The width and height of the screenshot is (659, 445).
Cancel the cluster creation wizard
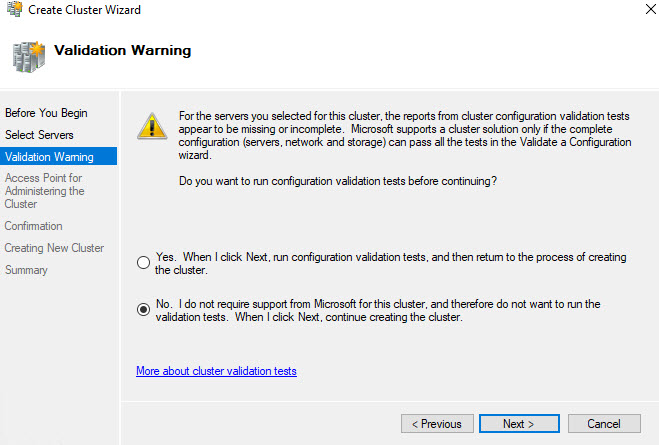[604, 423]
